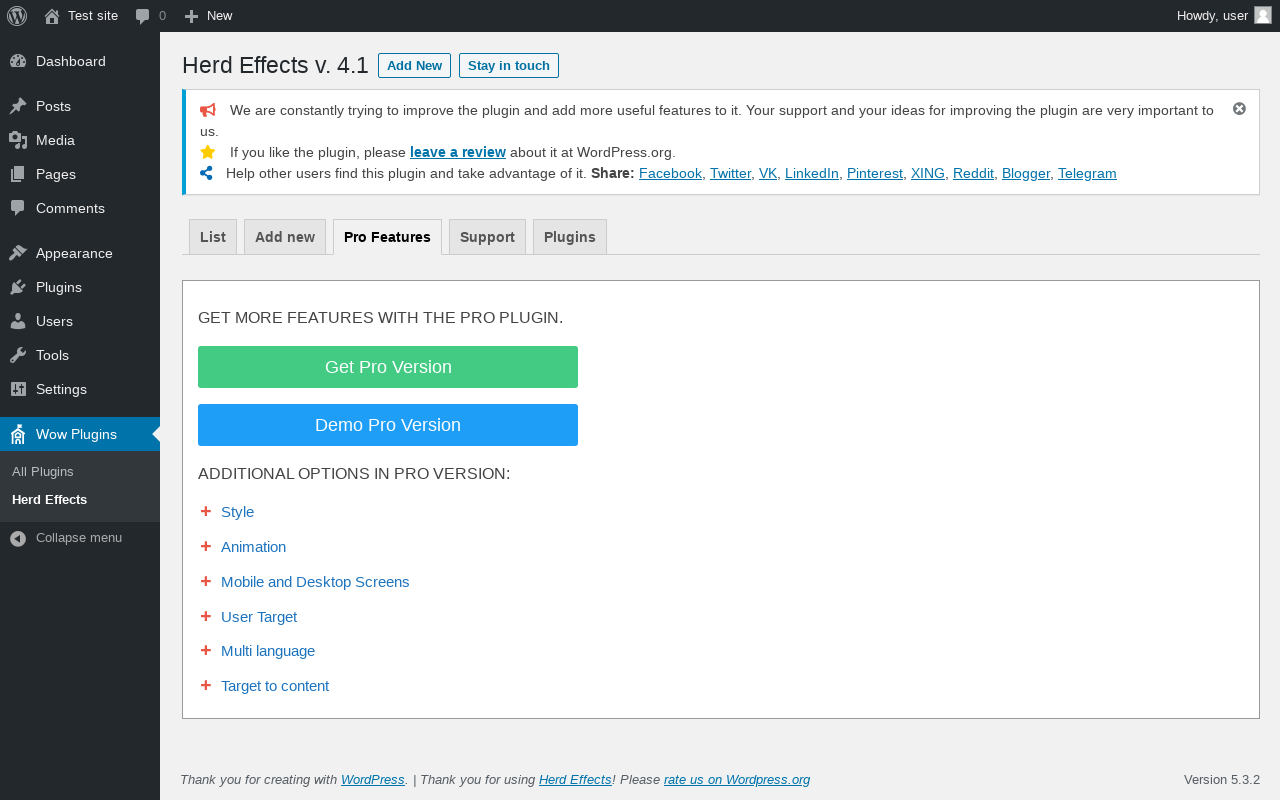Screen dimensions: 1280x800
Task: Click rate us on Wordpress.org link
Action: [737, 780]
